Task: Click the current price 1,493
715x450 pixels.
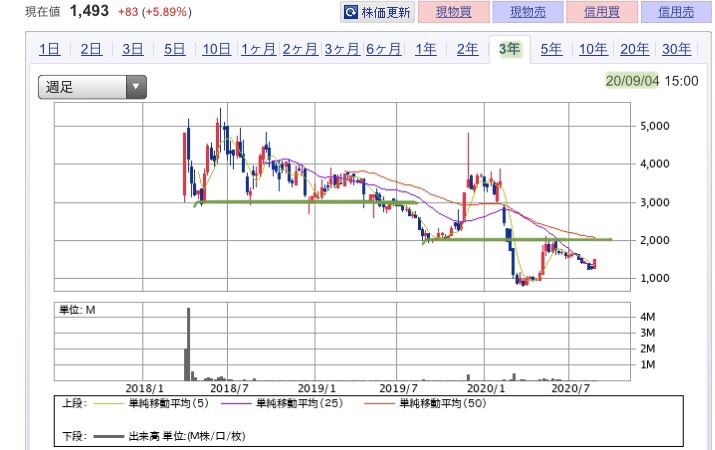Action: pos(89,11)
